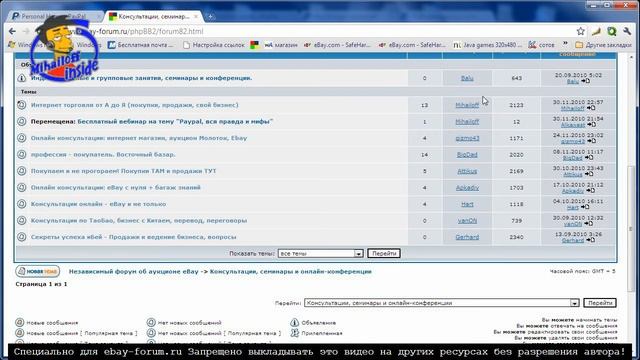Click the topic icon beside Покупаем и не прогораем

pos(22,171)
